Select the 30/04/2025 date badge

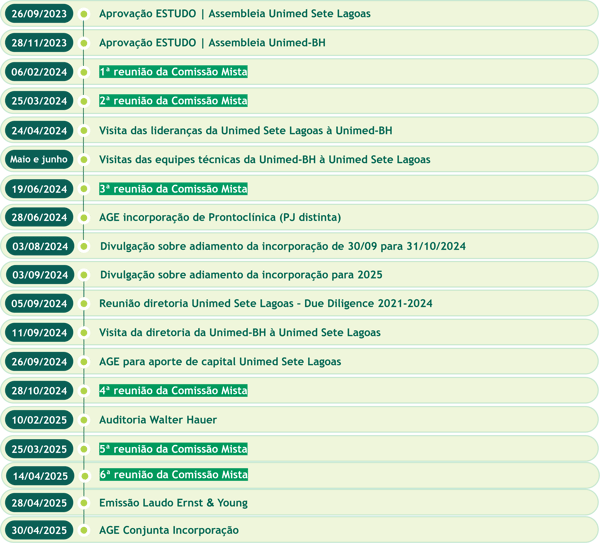pyautogui.click(x=39, y=530)
